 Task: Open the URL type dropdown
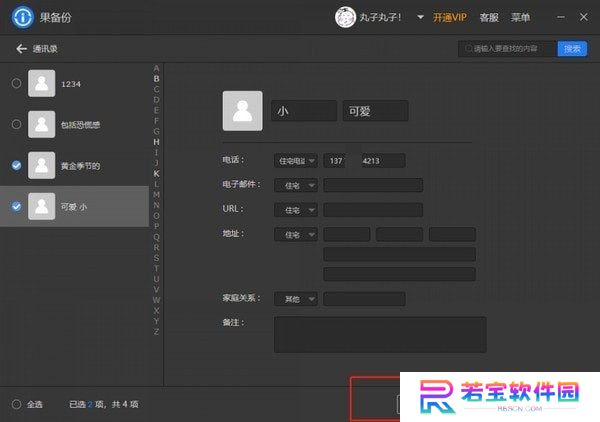point(296,210)
